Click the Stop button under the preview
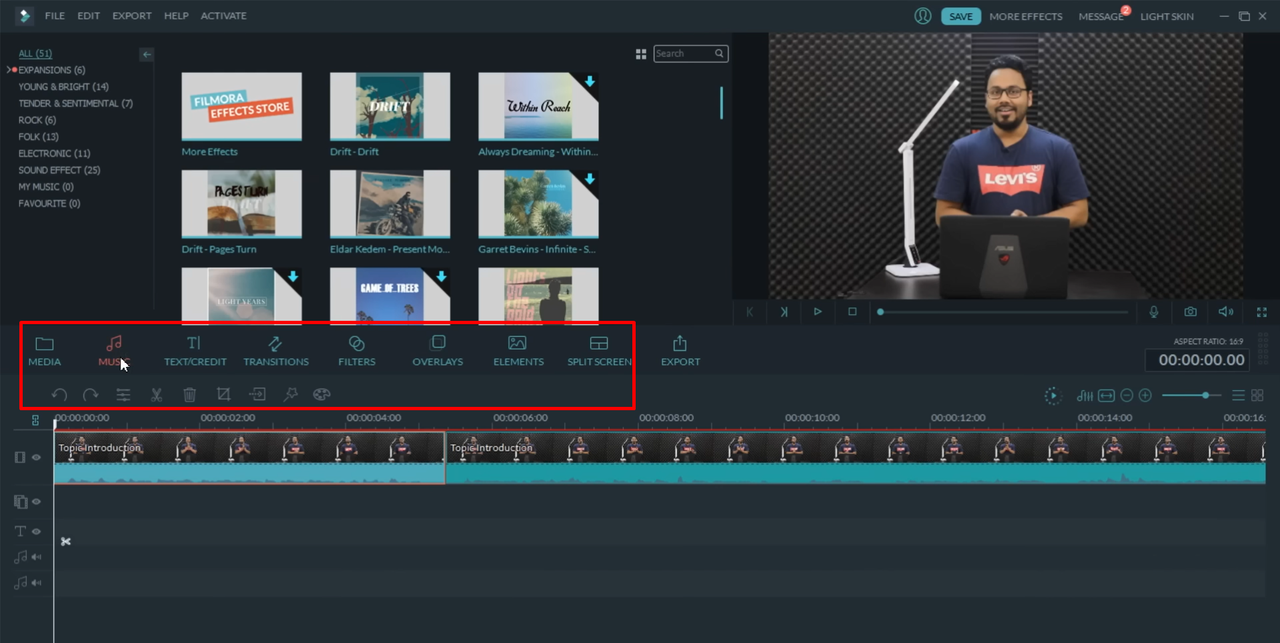The height and width of the screenshot is (643, 1280). coord(852,312)
